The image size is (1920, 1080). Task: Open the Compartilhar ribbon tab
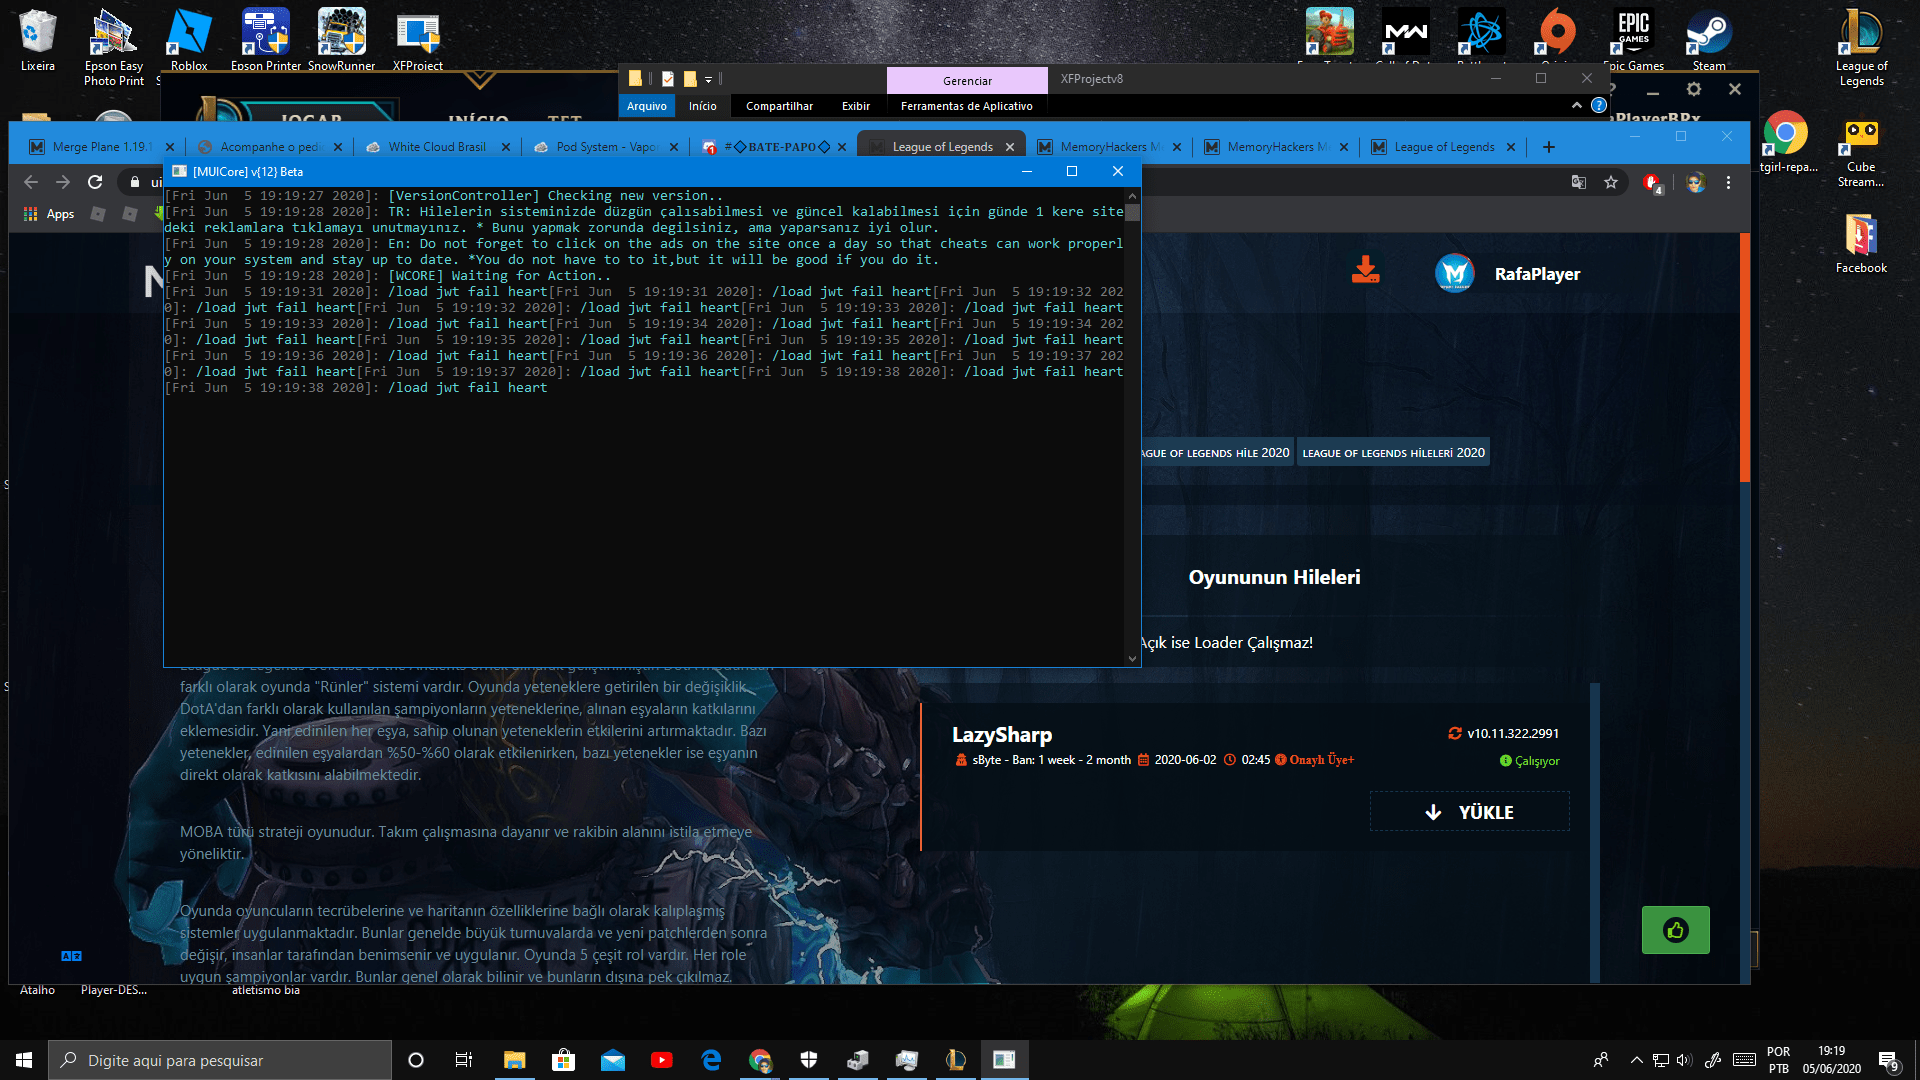coord(779,106)
